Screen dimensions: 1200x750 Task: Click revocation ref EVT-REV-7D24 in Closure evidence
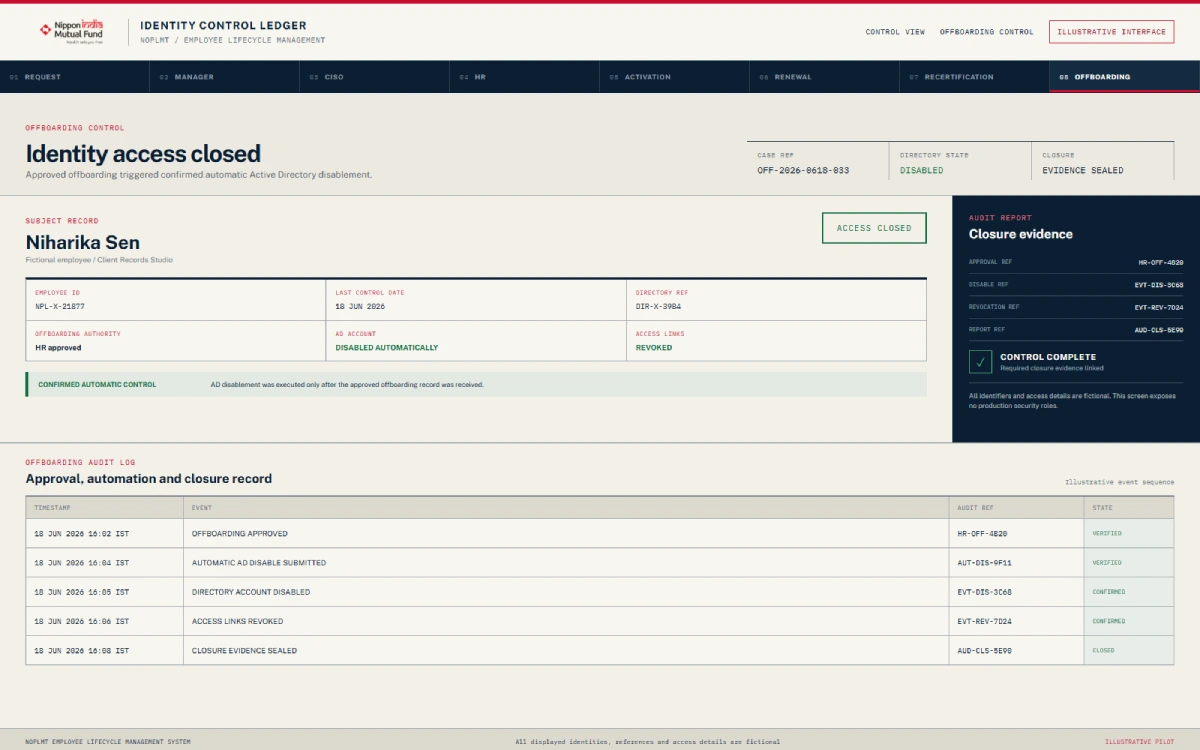1160,307
